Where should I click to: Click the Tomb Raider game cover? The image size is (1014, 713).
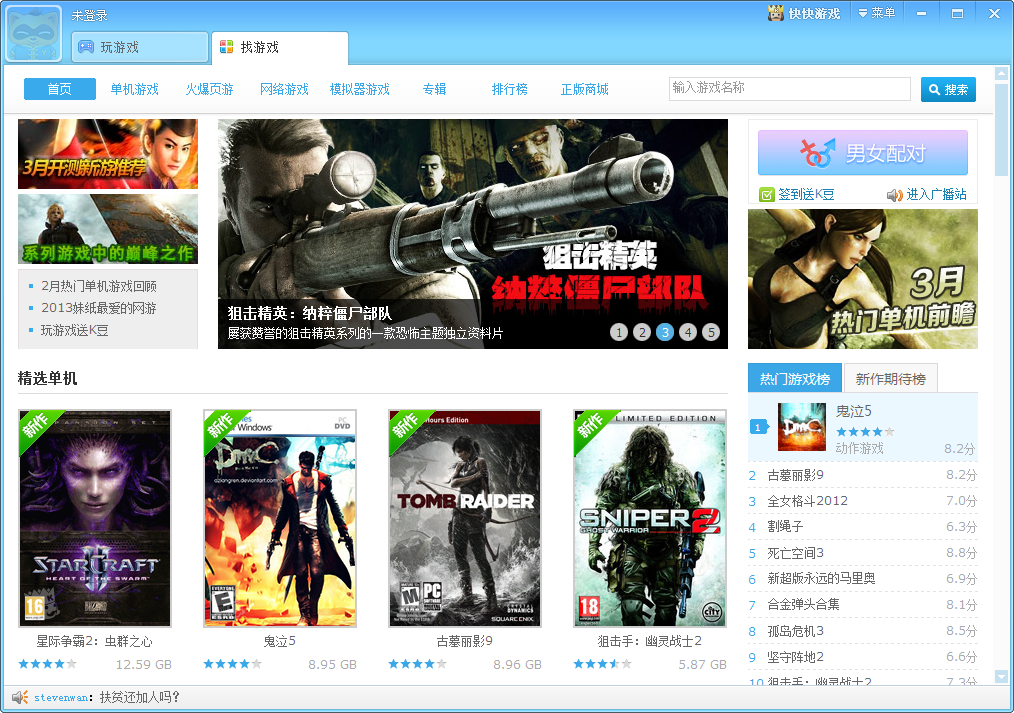pos(465,518)
